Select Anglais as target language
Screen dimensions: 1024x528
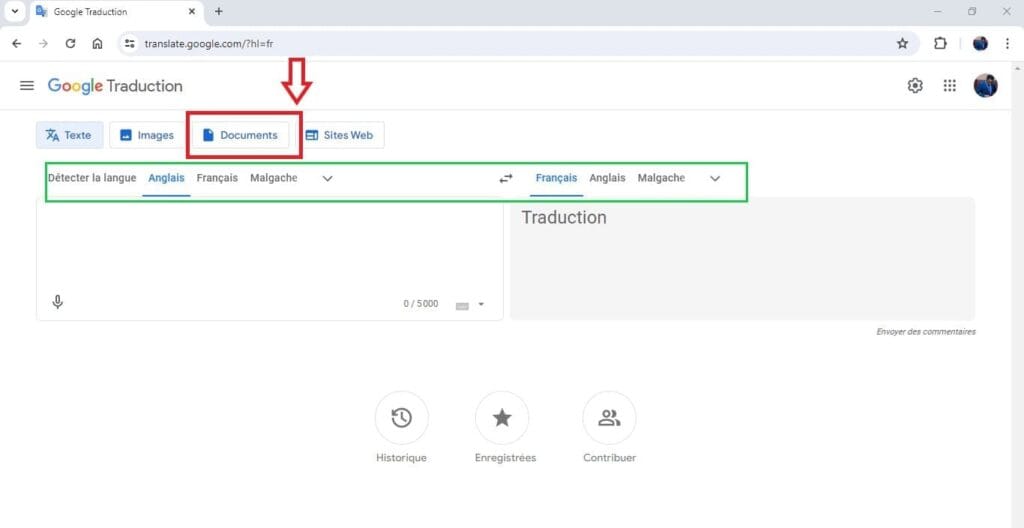click(x=607, y=178)
